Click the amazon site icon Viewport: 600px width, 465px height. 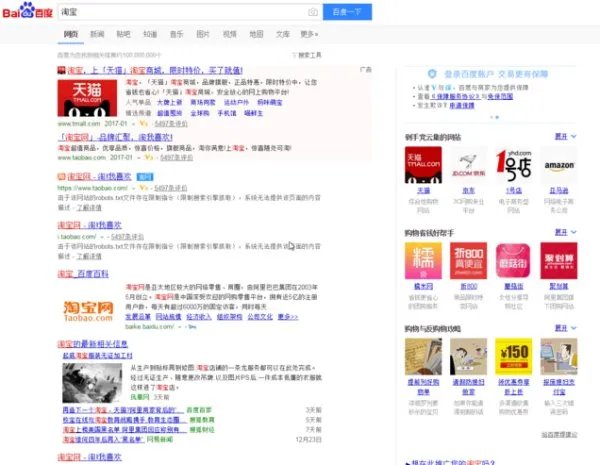[x=559, y=165]
